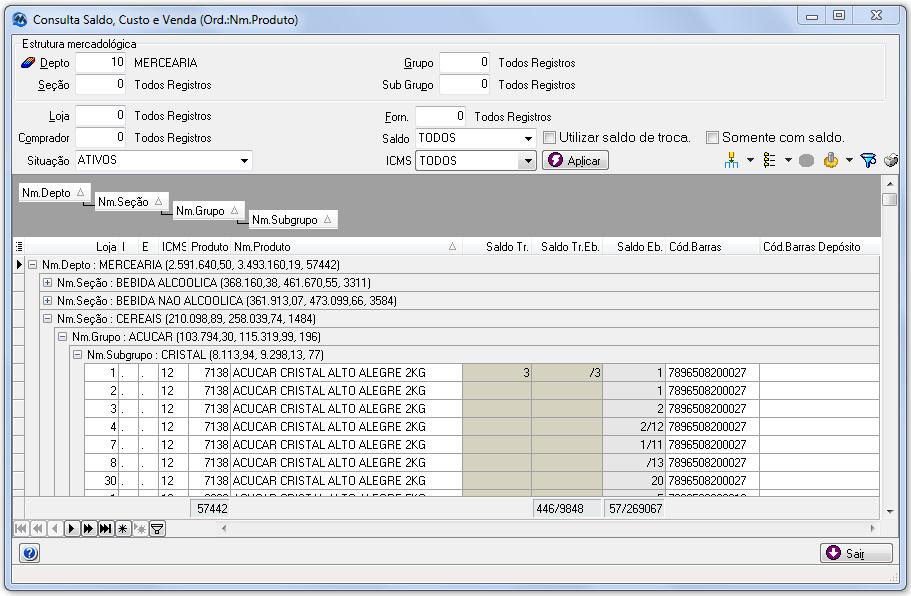Screen dimensions: 911x596
Task: Collapse the ACUCAR group
Action: point(63,337)
